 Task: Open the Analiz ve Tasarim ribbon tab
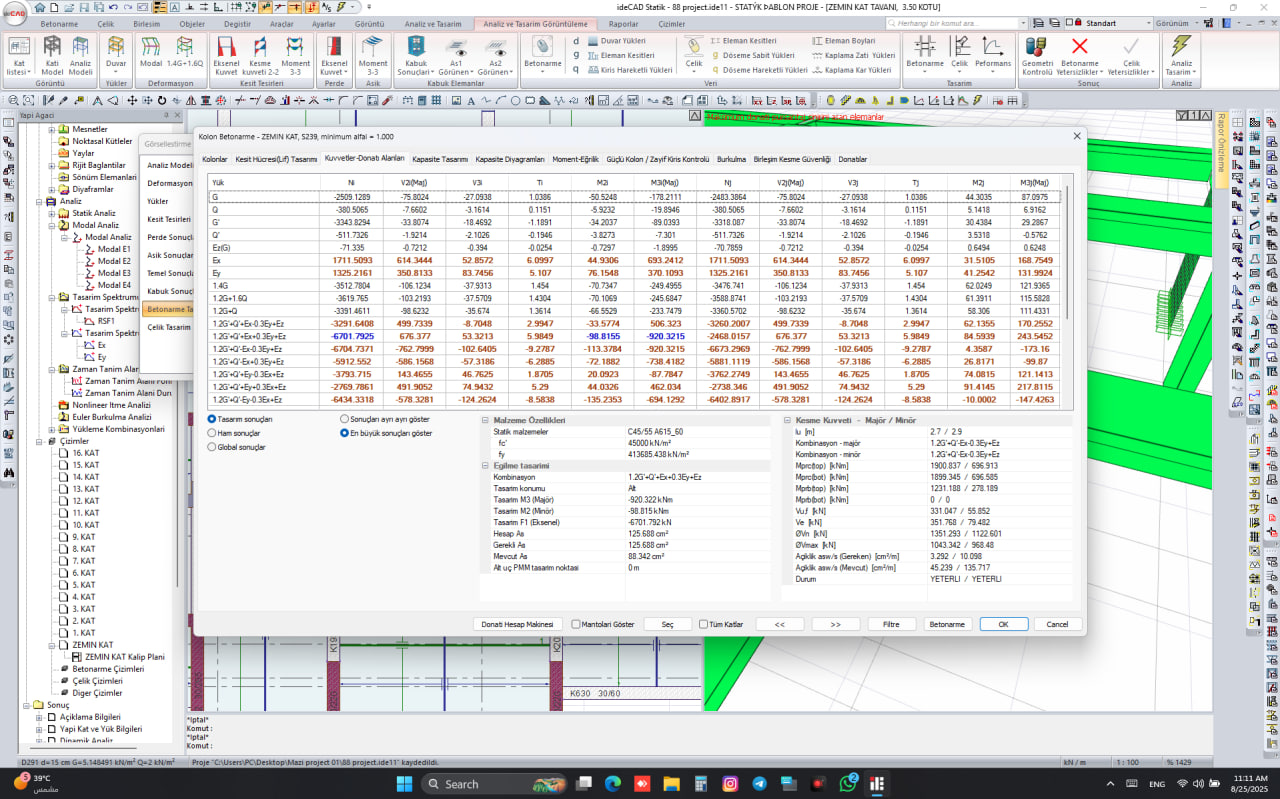[433, 23]
